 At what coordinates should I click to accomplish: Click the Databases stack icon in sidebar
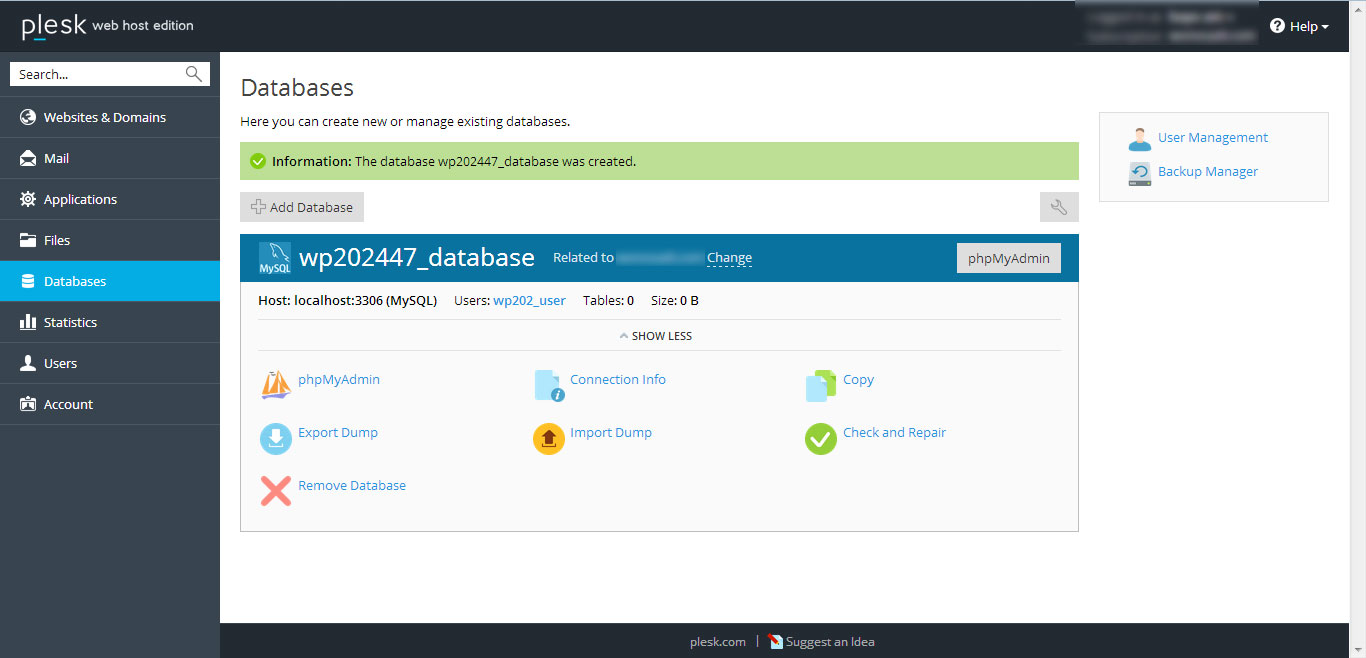click(x=28, y=281)
